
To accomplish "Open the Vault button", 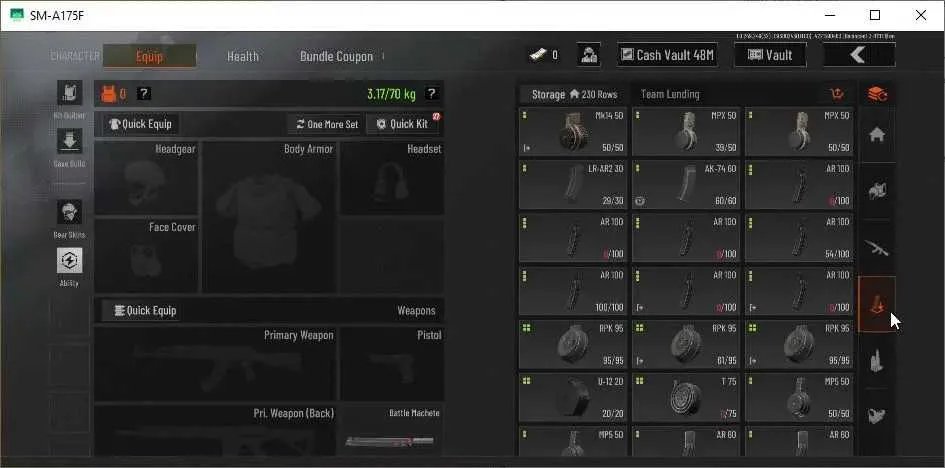I will point(770,55).
